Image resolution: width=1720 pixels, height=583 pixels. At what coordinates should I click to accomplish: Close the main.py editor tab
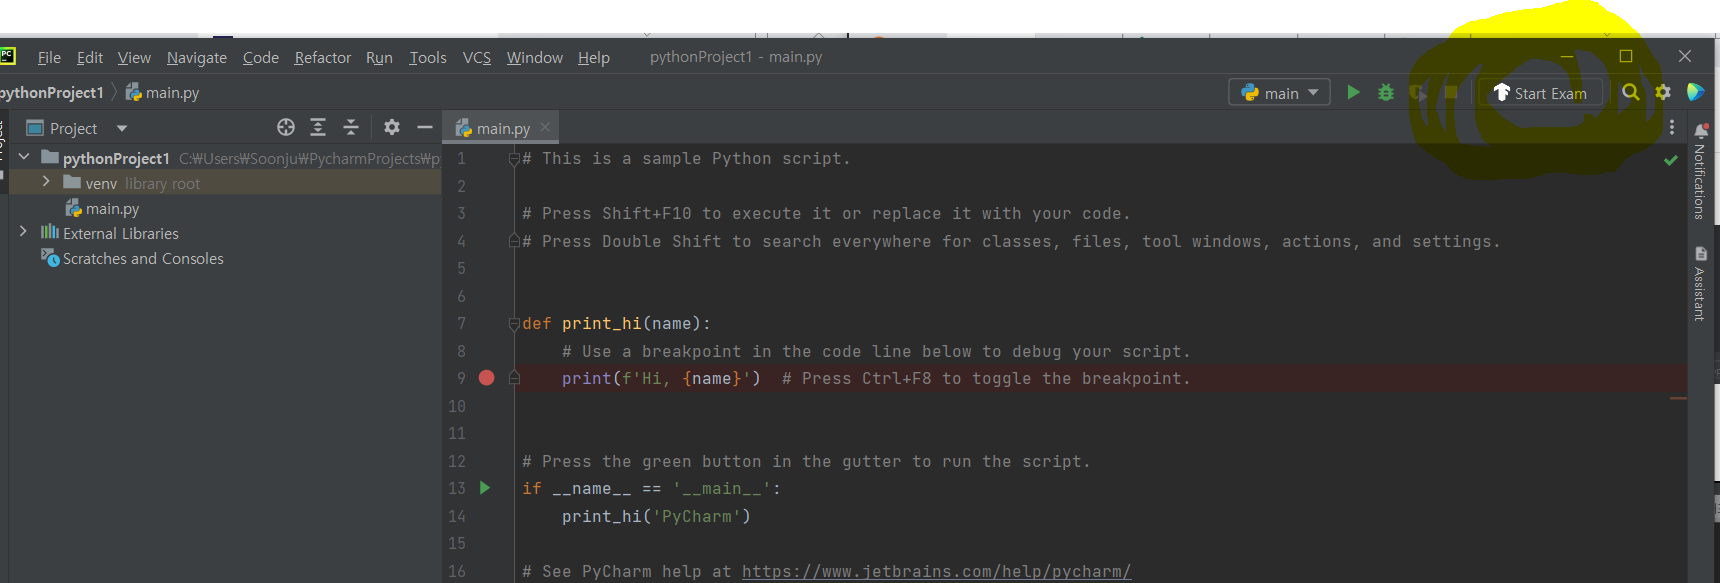[x=545, y=127]
